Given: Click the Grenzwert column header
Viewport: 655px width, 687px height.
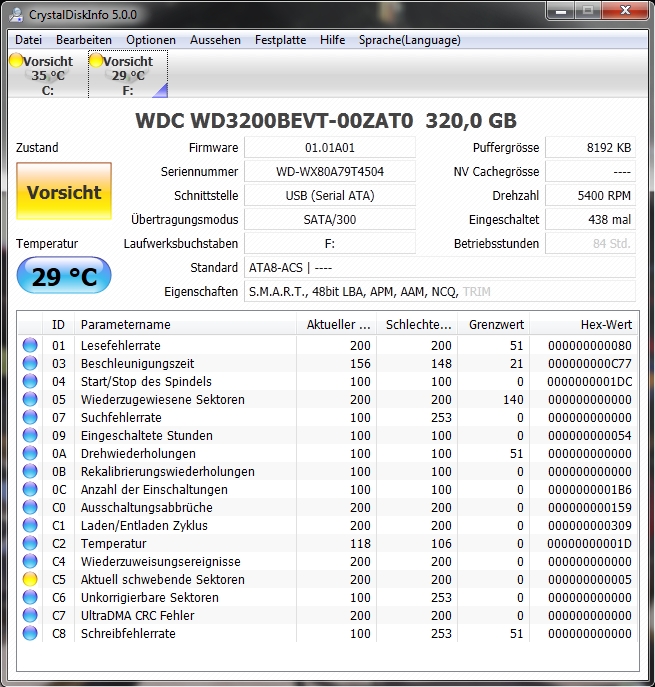Looking at the screenshot, I should [494, 325].
